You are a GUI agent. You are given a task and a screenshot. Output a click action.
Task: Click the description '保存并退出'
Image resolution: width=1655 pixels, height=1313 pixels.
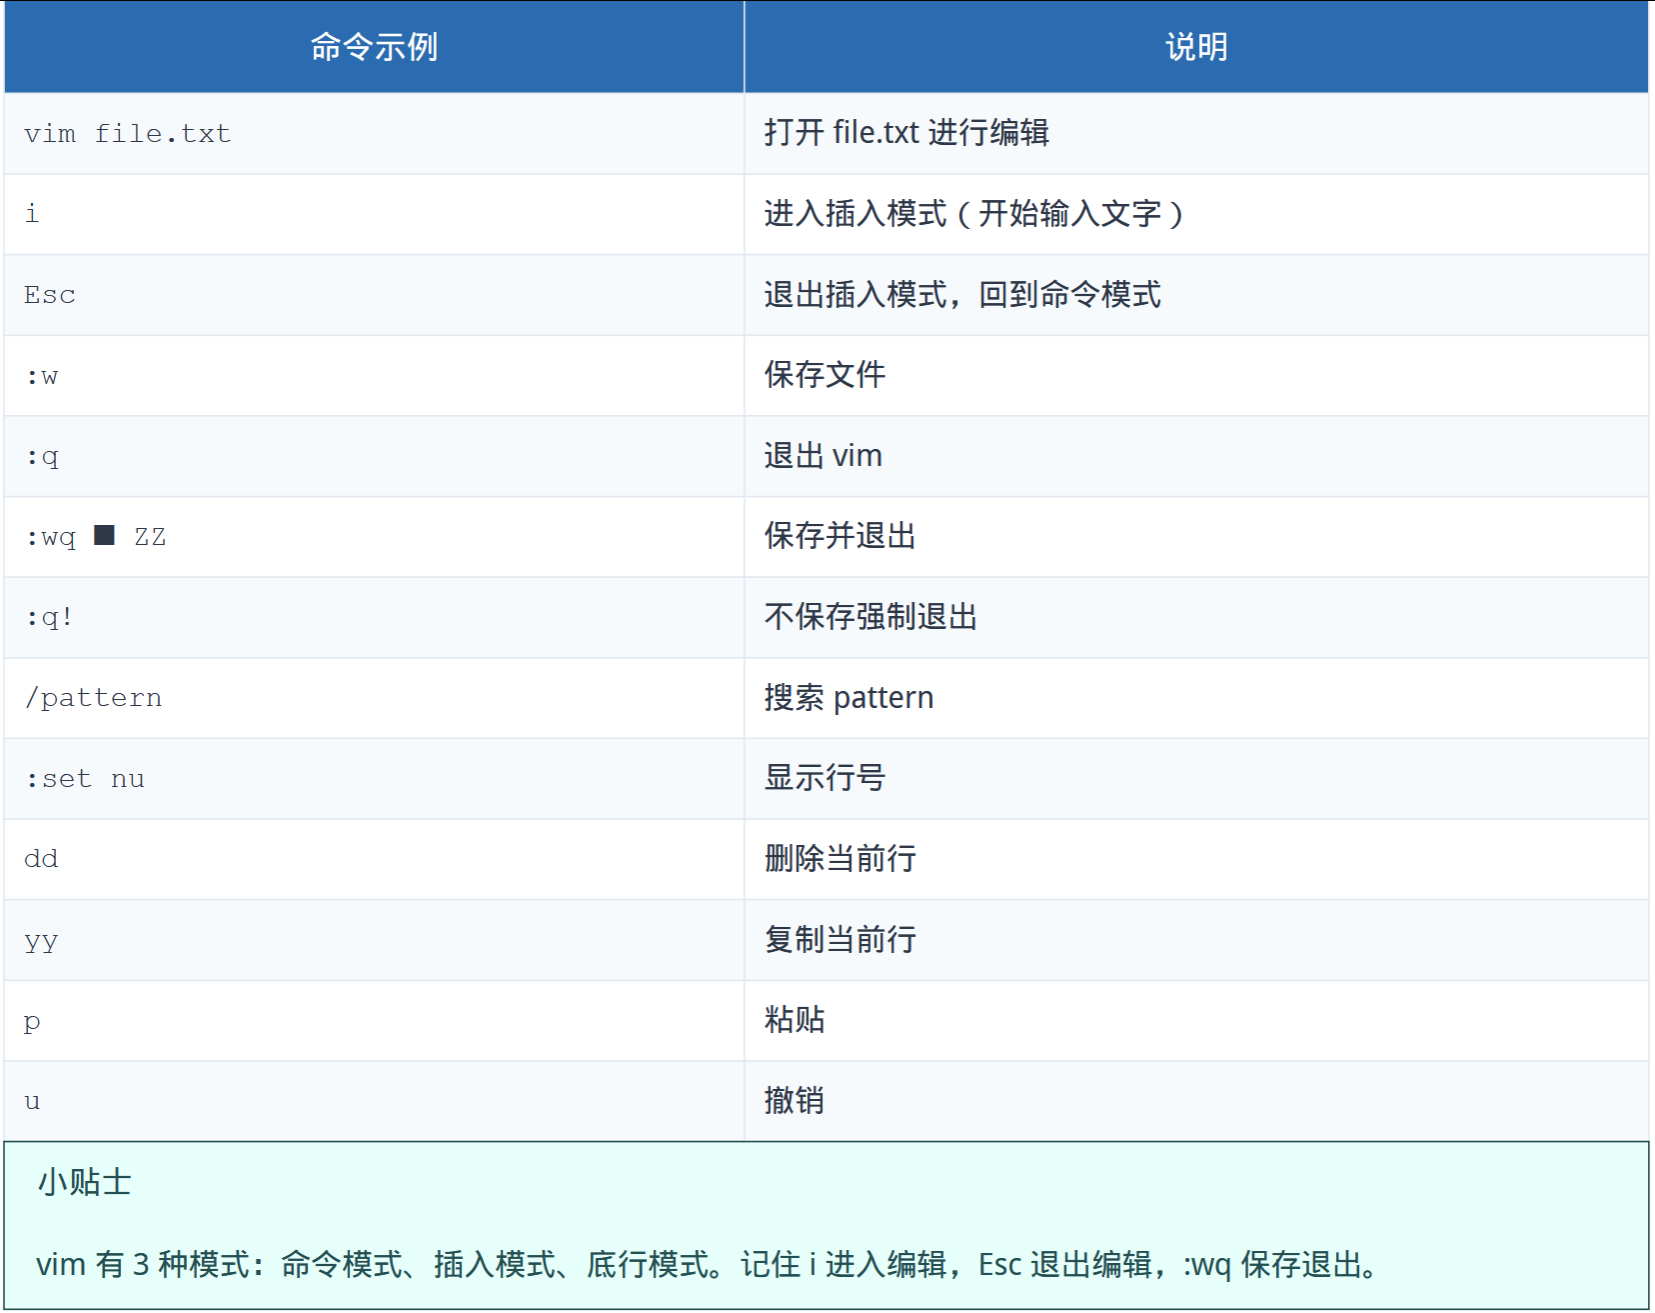(840, 536)
